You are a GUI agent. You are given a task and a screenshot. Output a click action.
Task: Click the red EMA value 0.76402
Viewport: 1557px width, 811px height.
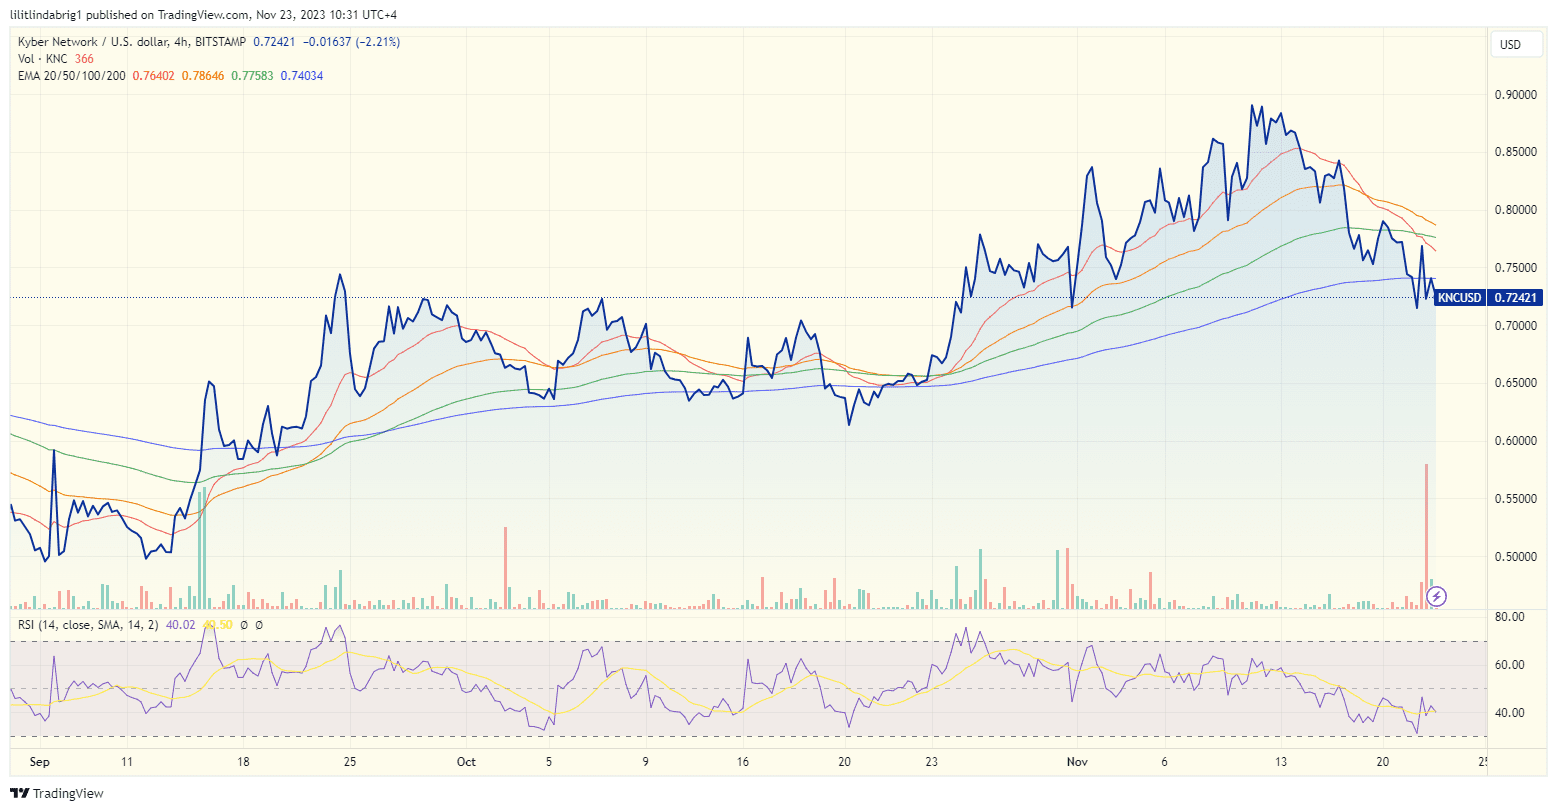156,75
